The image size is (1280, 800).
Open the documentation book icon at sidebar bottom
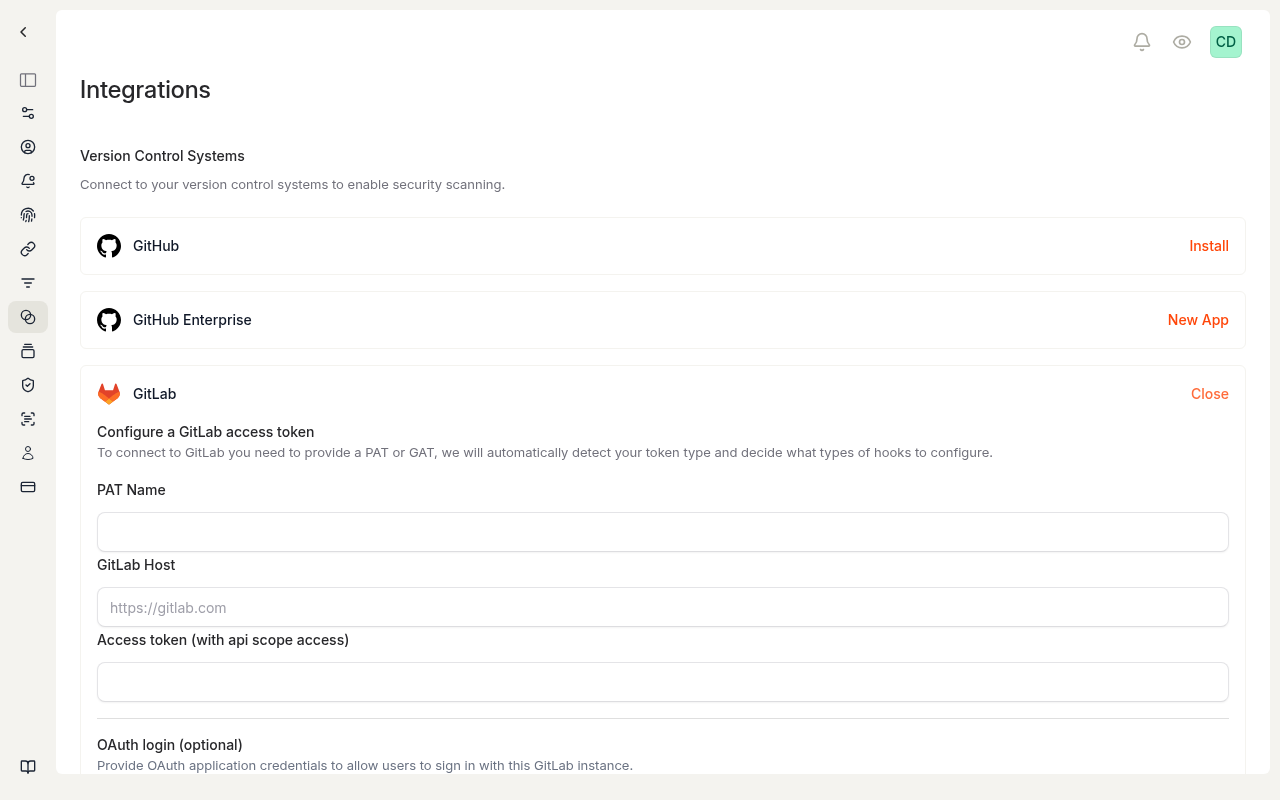pos(28,767)
